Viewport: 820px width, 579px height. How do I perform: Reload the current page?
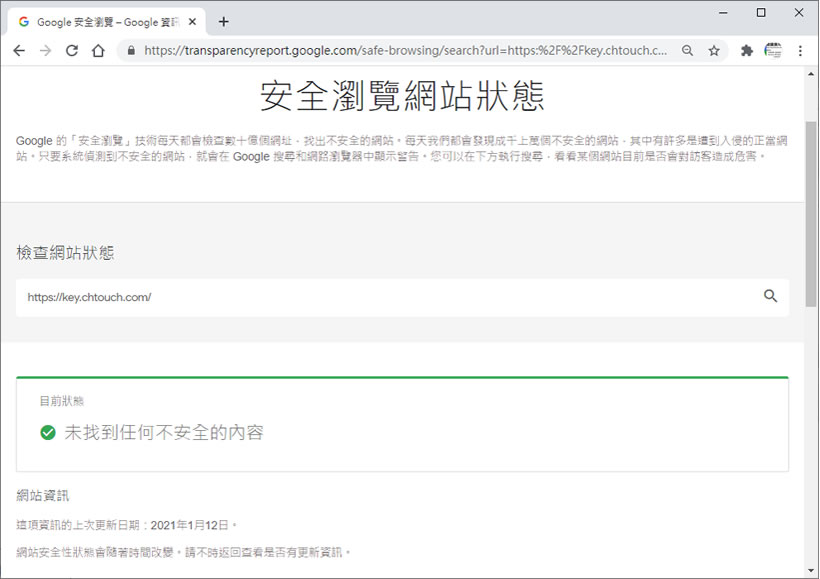pos(72,50)
